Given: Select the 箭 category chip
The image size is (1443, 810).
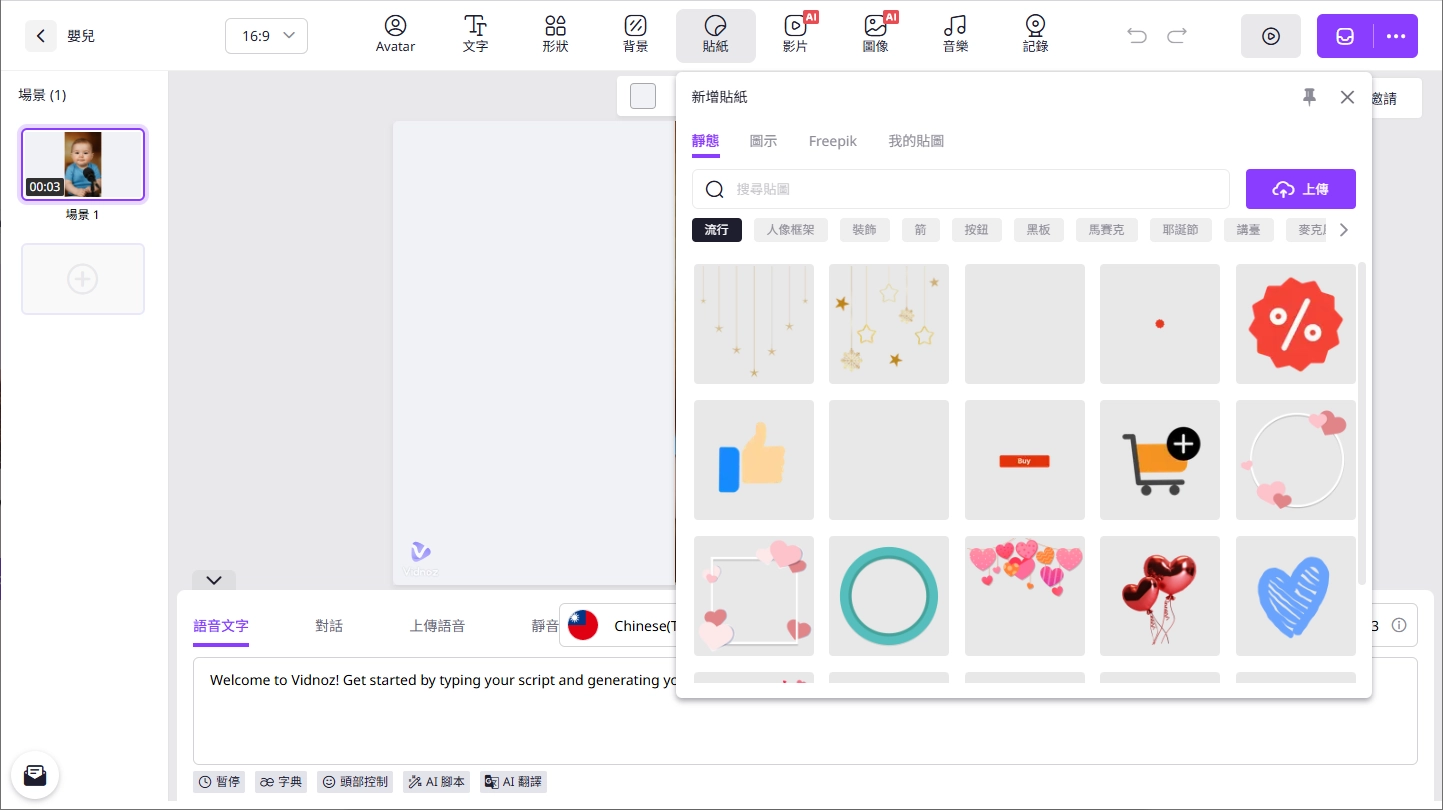Looking at the screenshot, I should tap(920, 230).
